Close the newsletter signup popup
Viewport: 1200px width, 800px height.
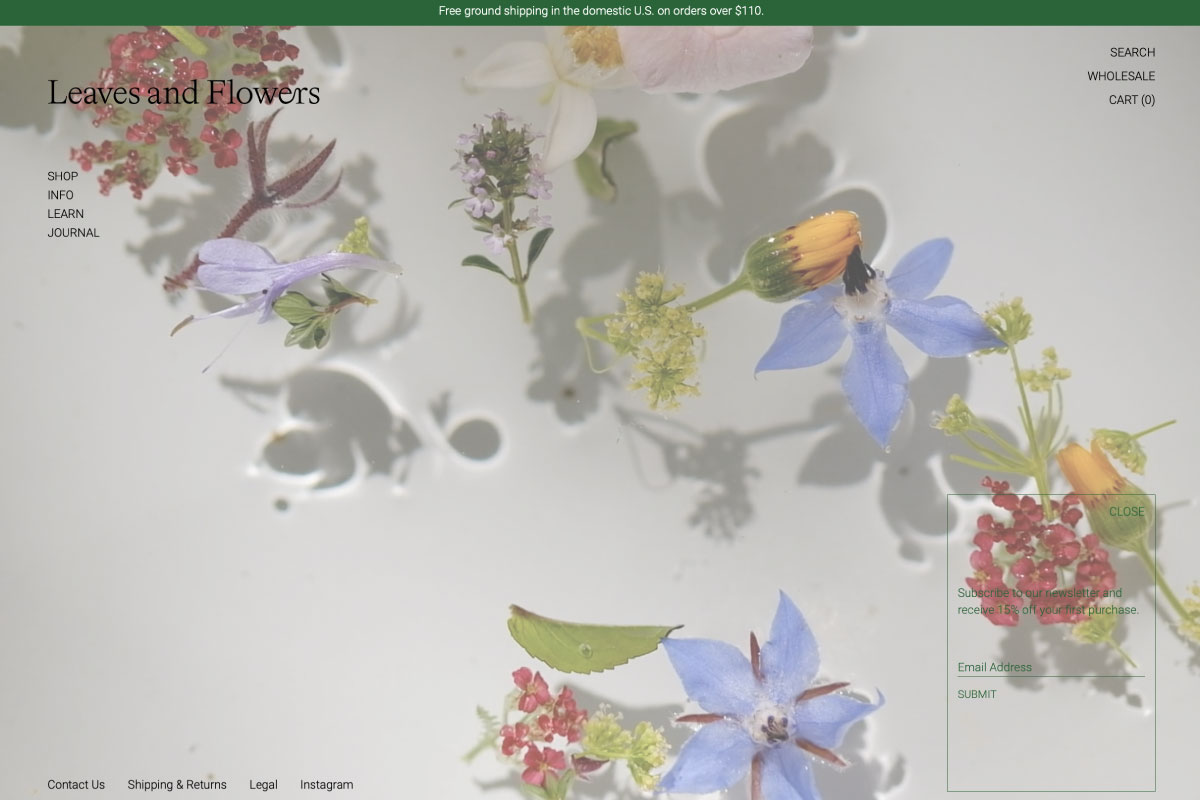pos(1126,512)
